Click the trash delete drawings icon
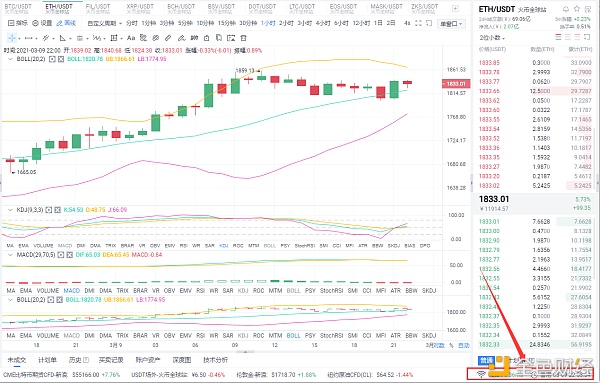 tap(243, 38)
